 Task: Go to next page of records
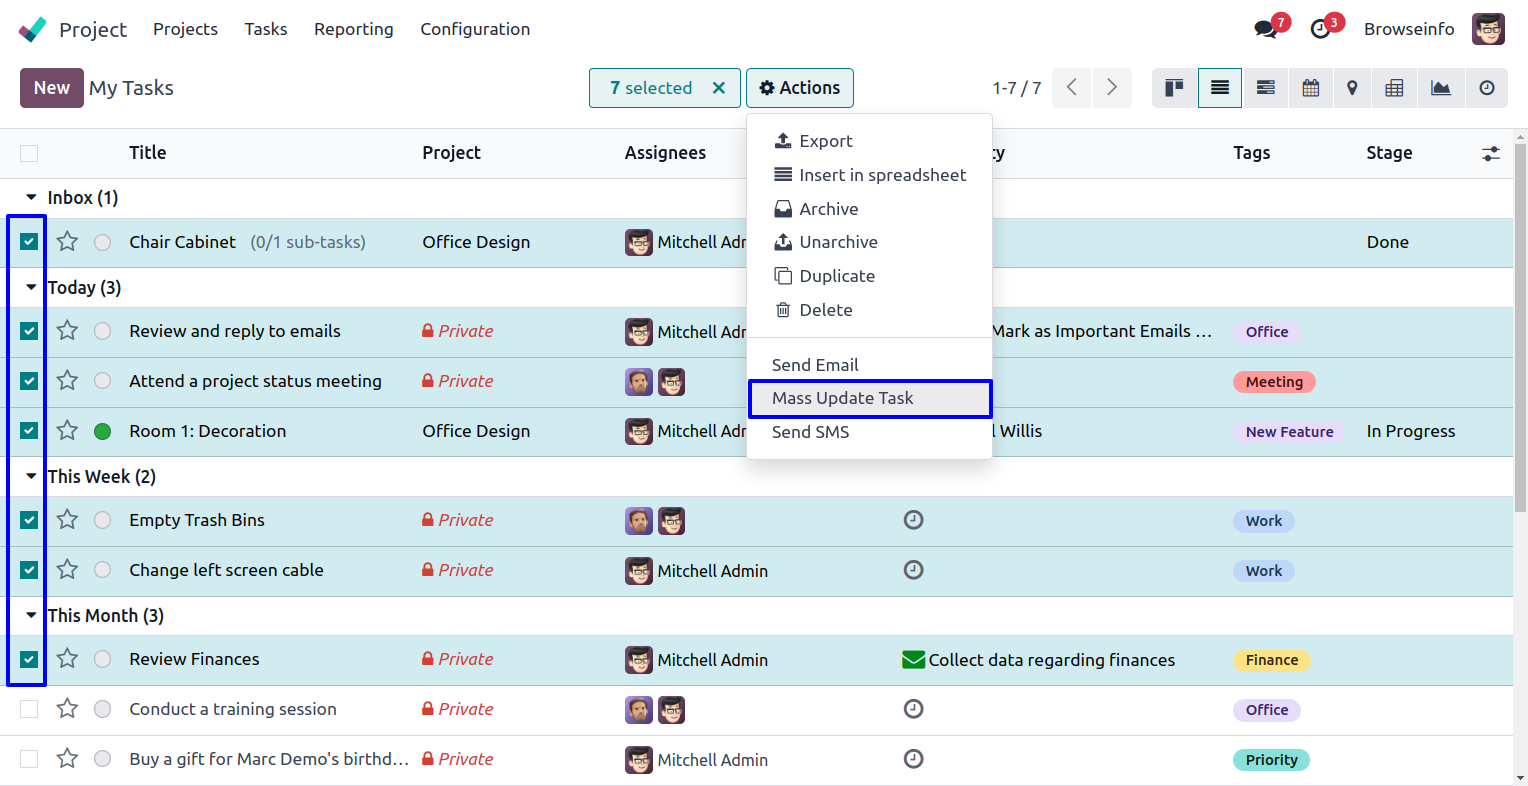[1111, 88]
